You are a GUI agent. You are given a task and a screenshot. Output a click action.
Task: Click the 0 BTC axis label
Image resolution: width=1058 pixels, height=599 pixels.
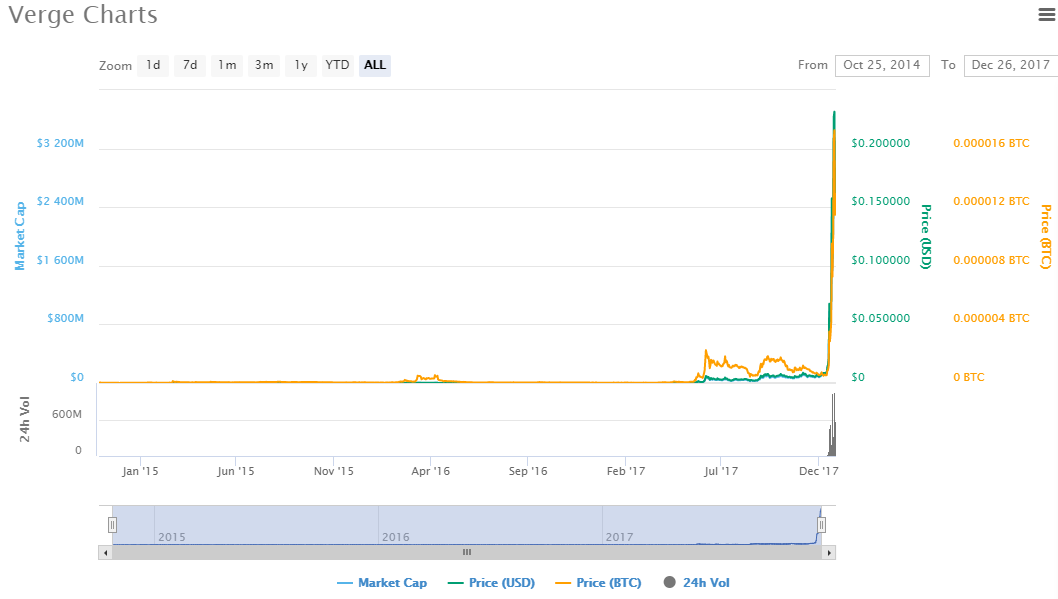[x=969, y=378]
